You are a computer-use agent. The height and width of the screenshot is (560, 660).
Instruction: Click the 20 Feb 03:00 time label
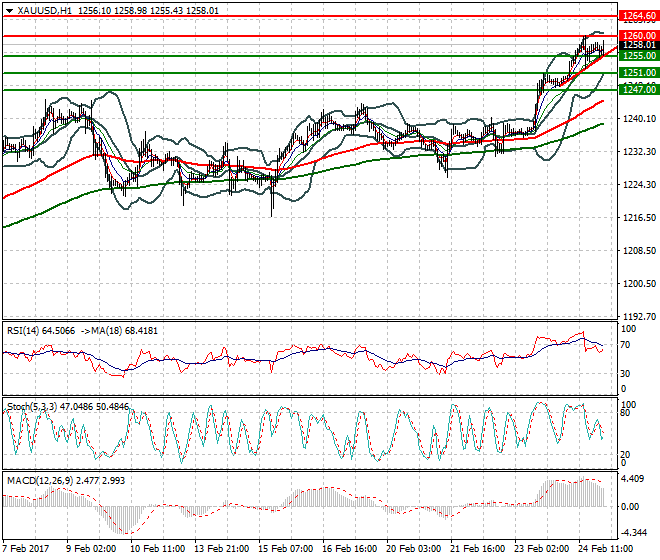tap(413, 549)
